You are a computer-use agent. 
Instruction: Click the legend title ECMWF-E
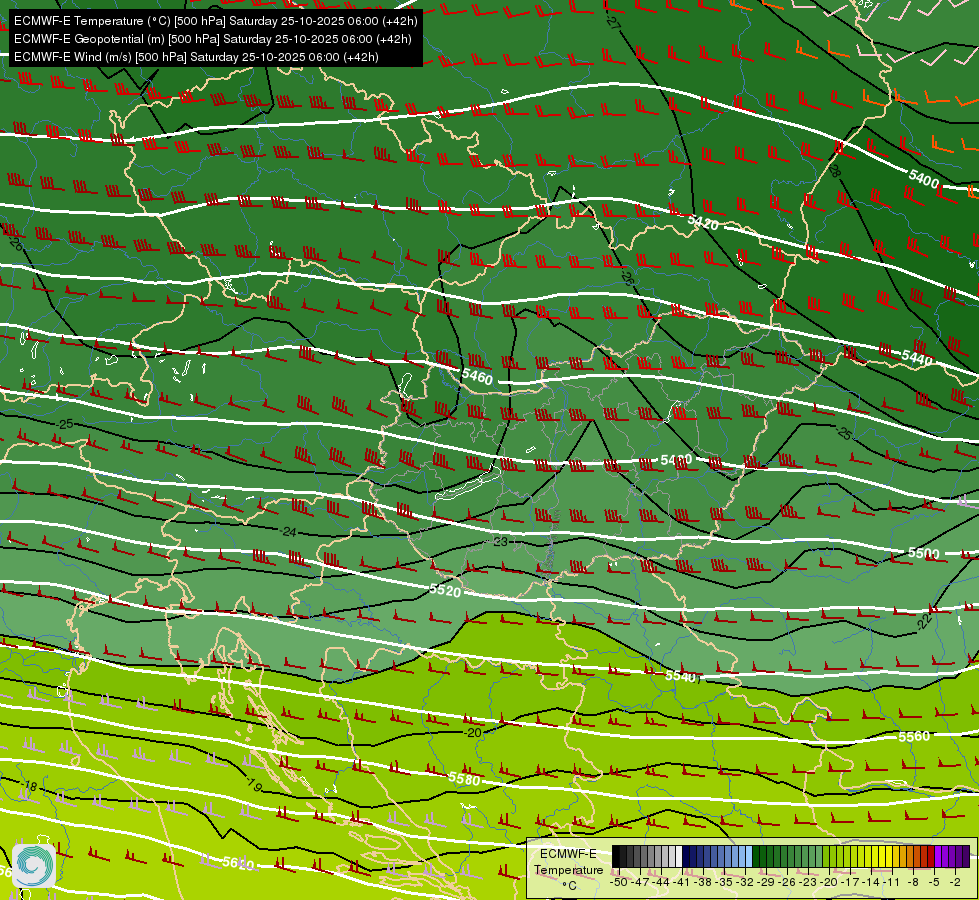568,854
